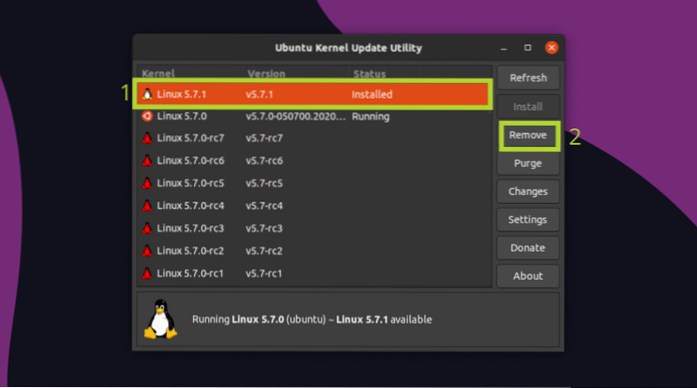Screen dimensions: 697x388
Task: Close the Ubuntu Kernel Update Utility window
Action: pyautogui.click(x=552, y=48)
